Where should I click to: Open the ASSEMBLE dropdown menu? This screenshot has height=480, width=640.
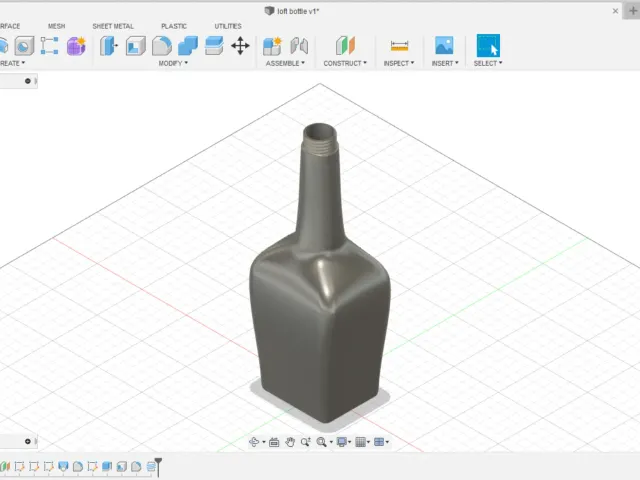point(285,63)
